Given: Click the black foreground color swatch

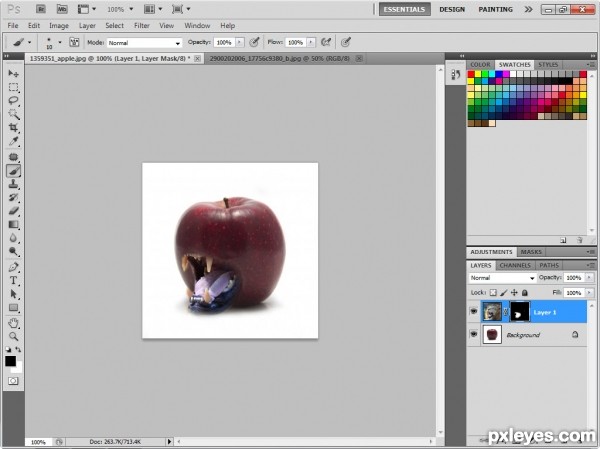Looking at the screenshot, I should tap(10, 361).
